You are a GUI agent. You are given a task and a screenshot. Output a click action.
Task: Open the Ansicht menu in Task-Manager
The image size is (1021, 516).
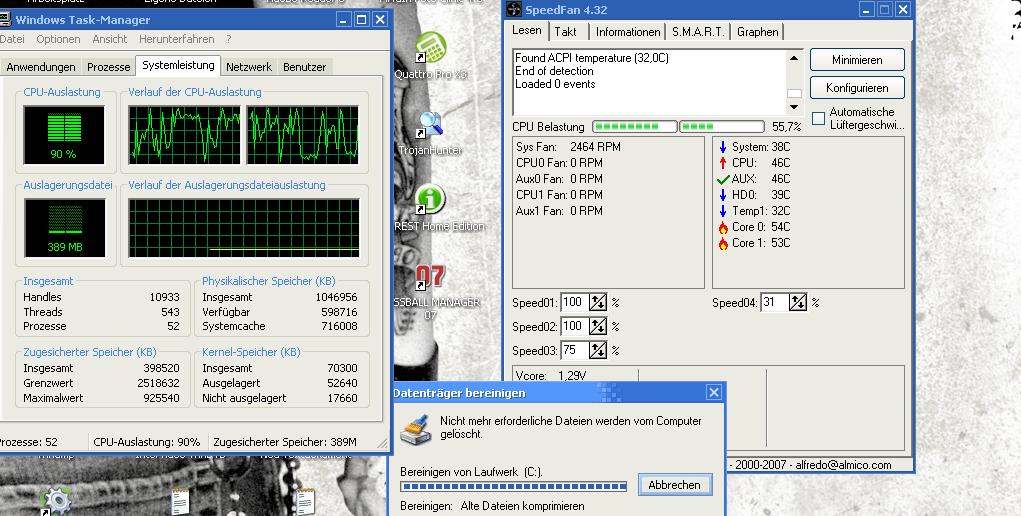coord(109,39)
